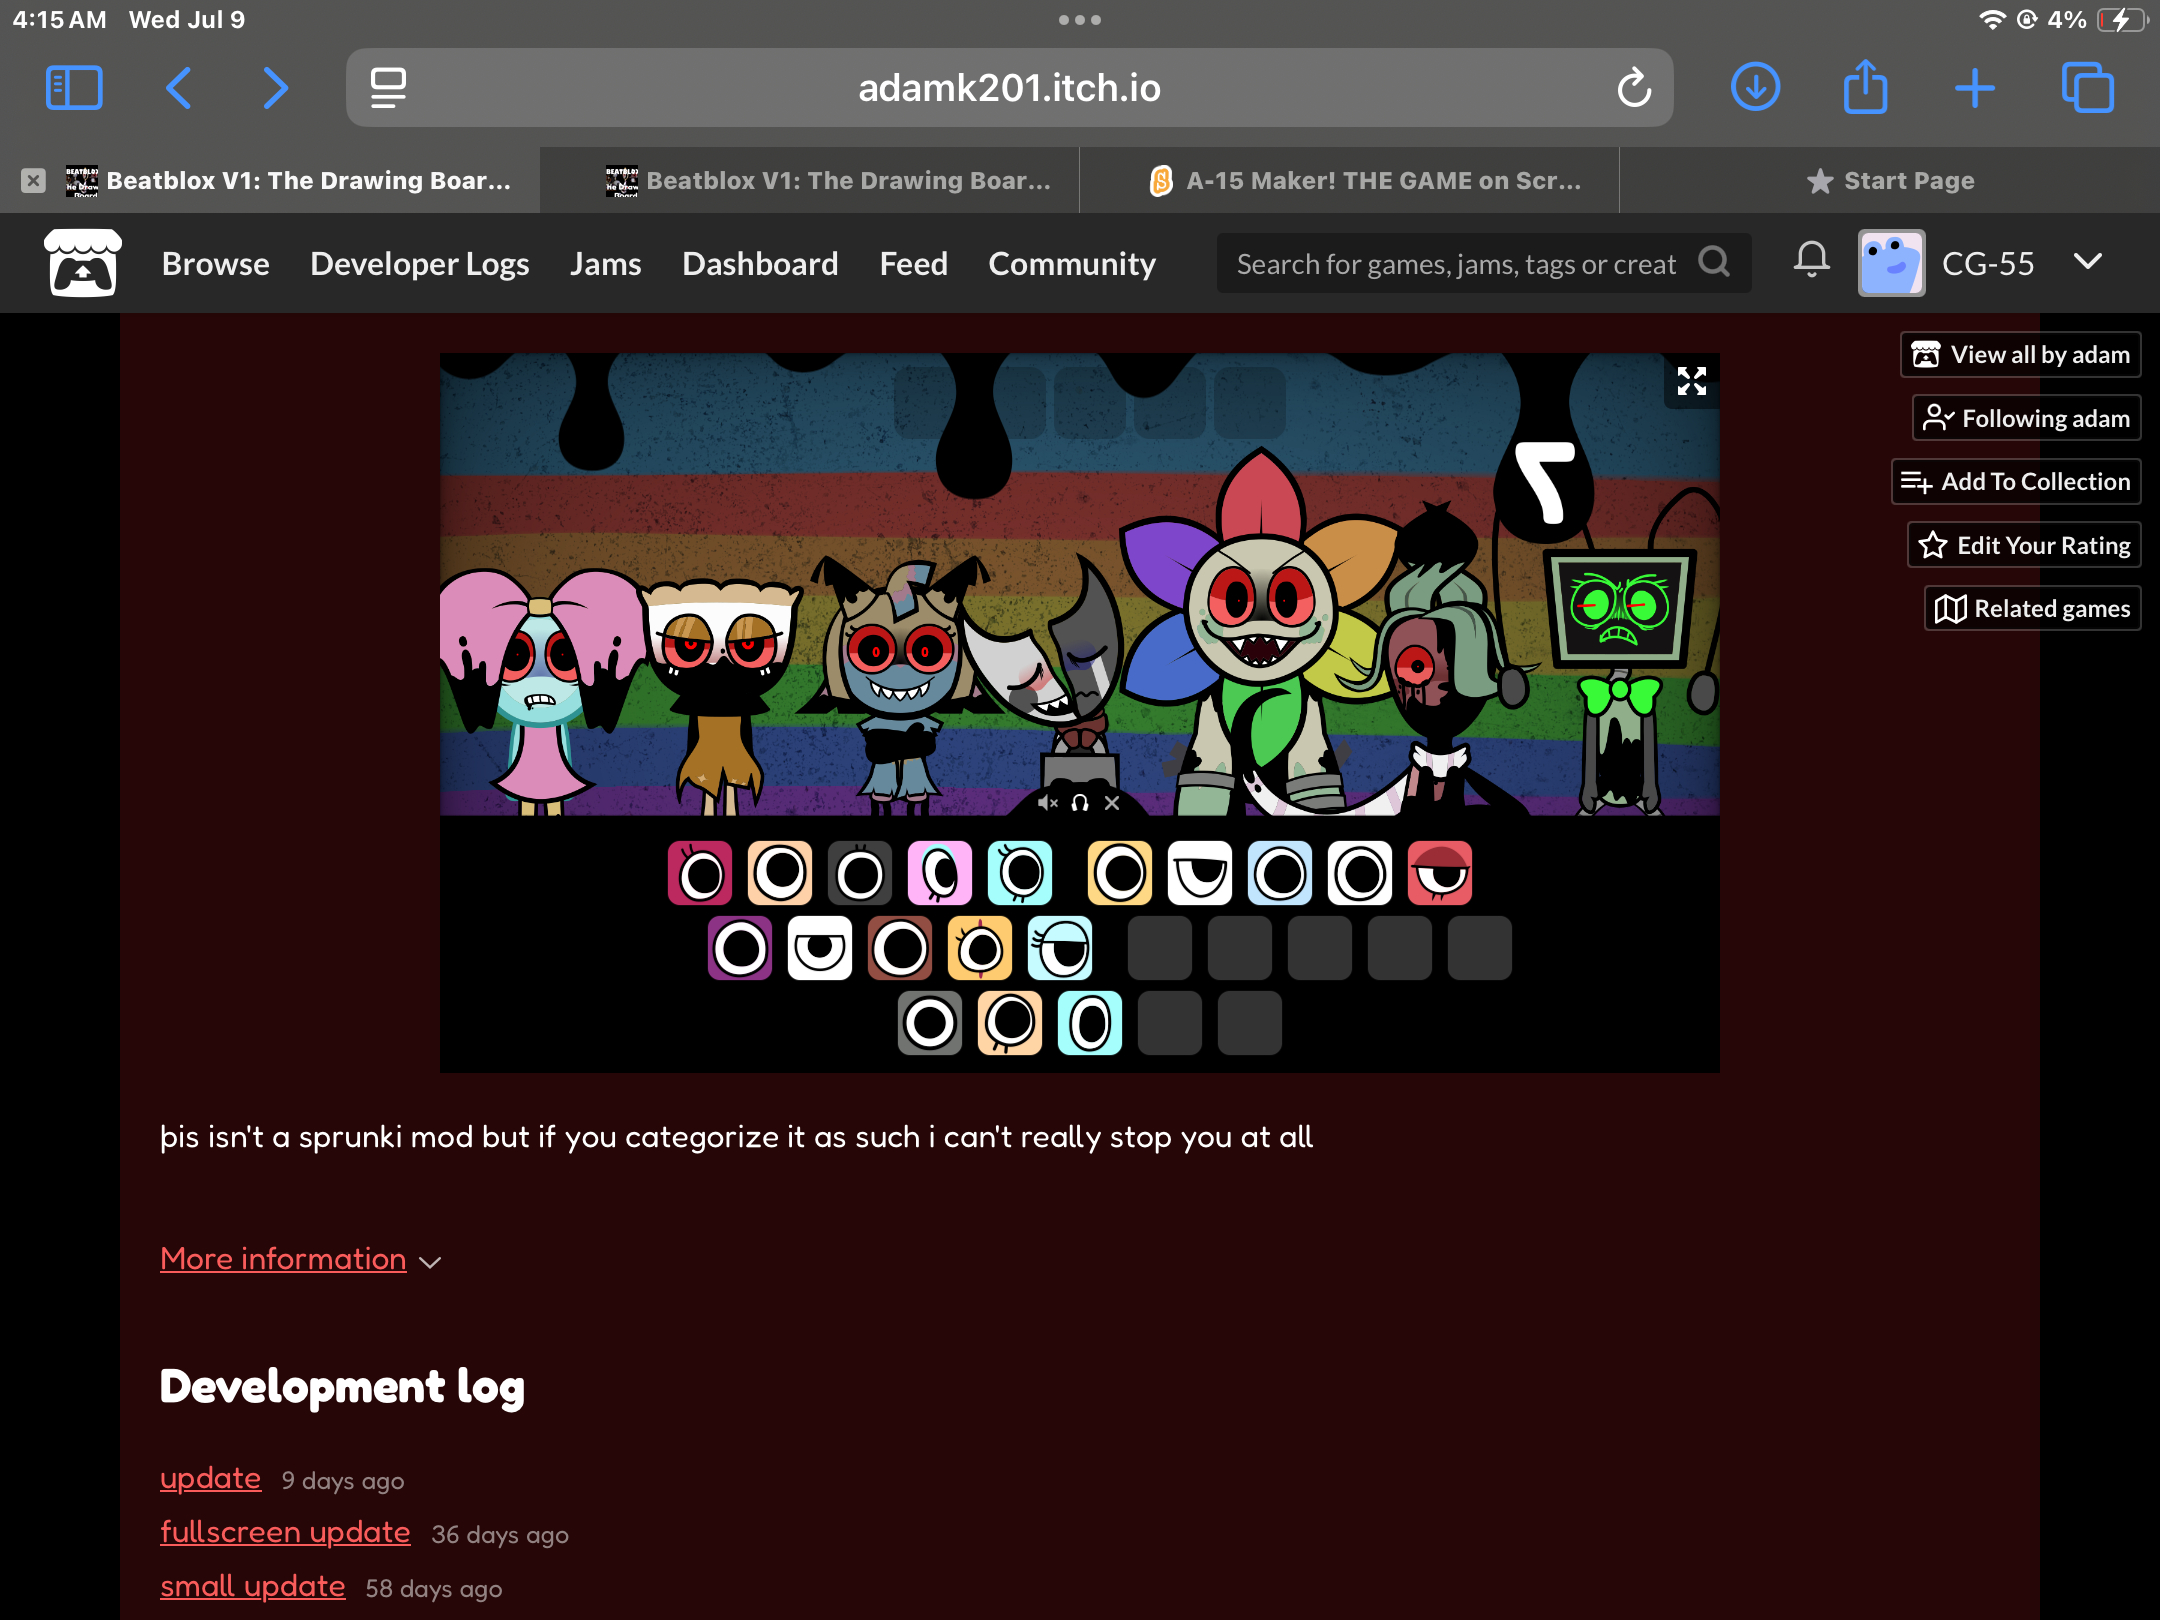The image size is (2160, 1620).
Task: Show the tab overview
Action: pos(2088,88)
